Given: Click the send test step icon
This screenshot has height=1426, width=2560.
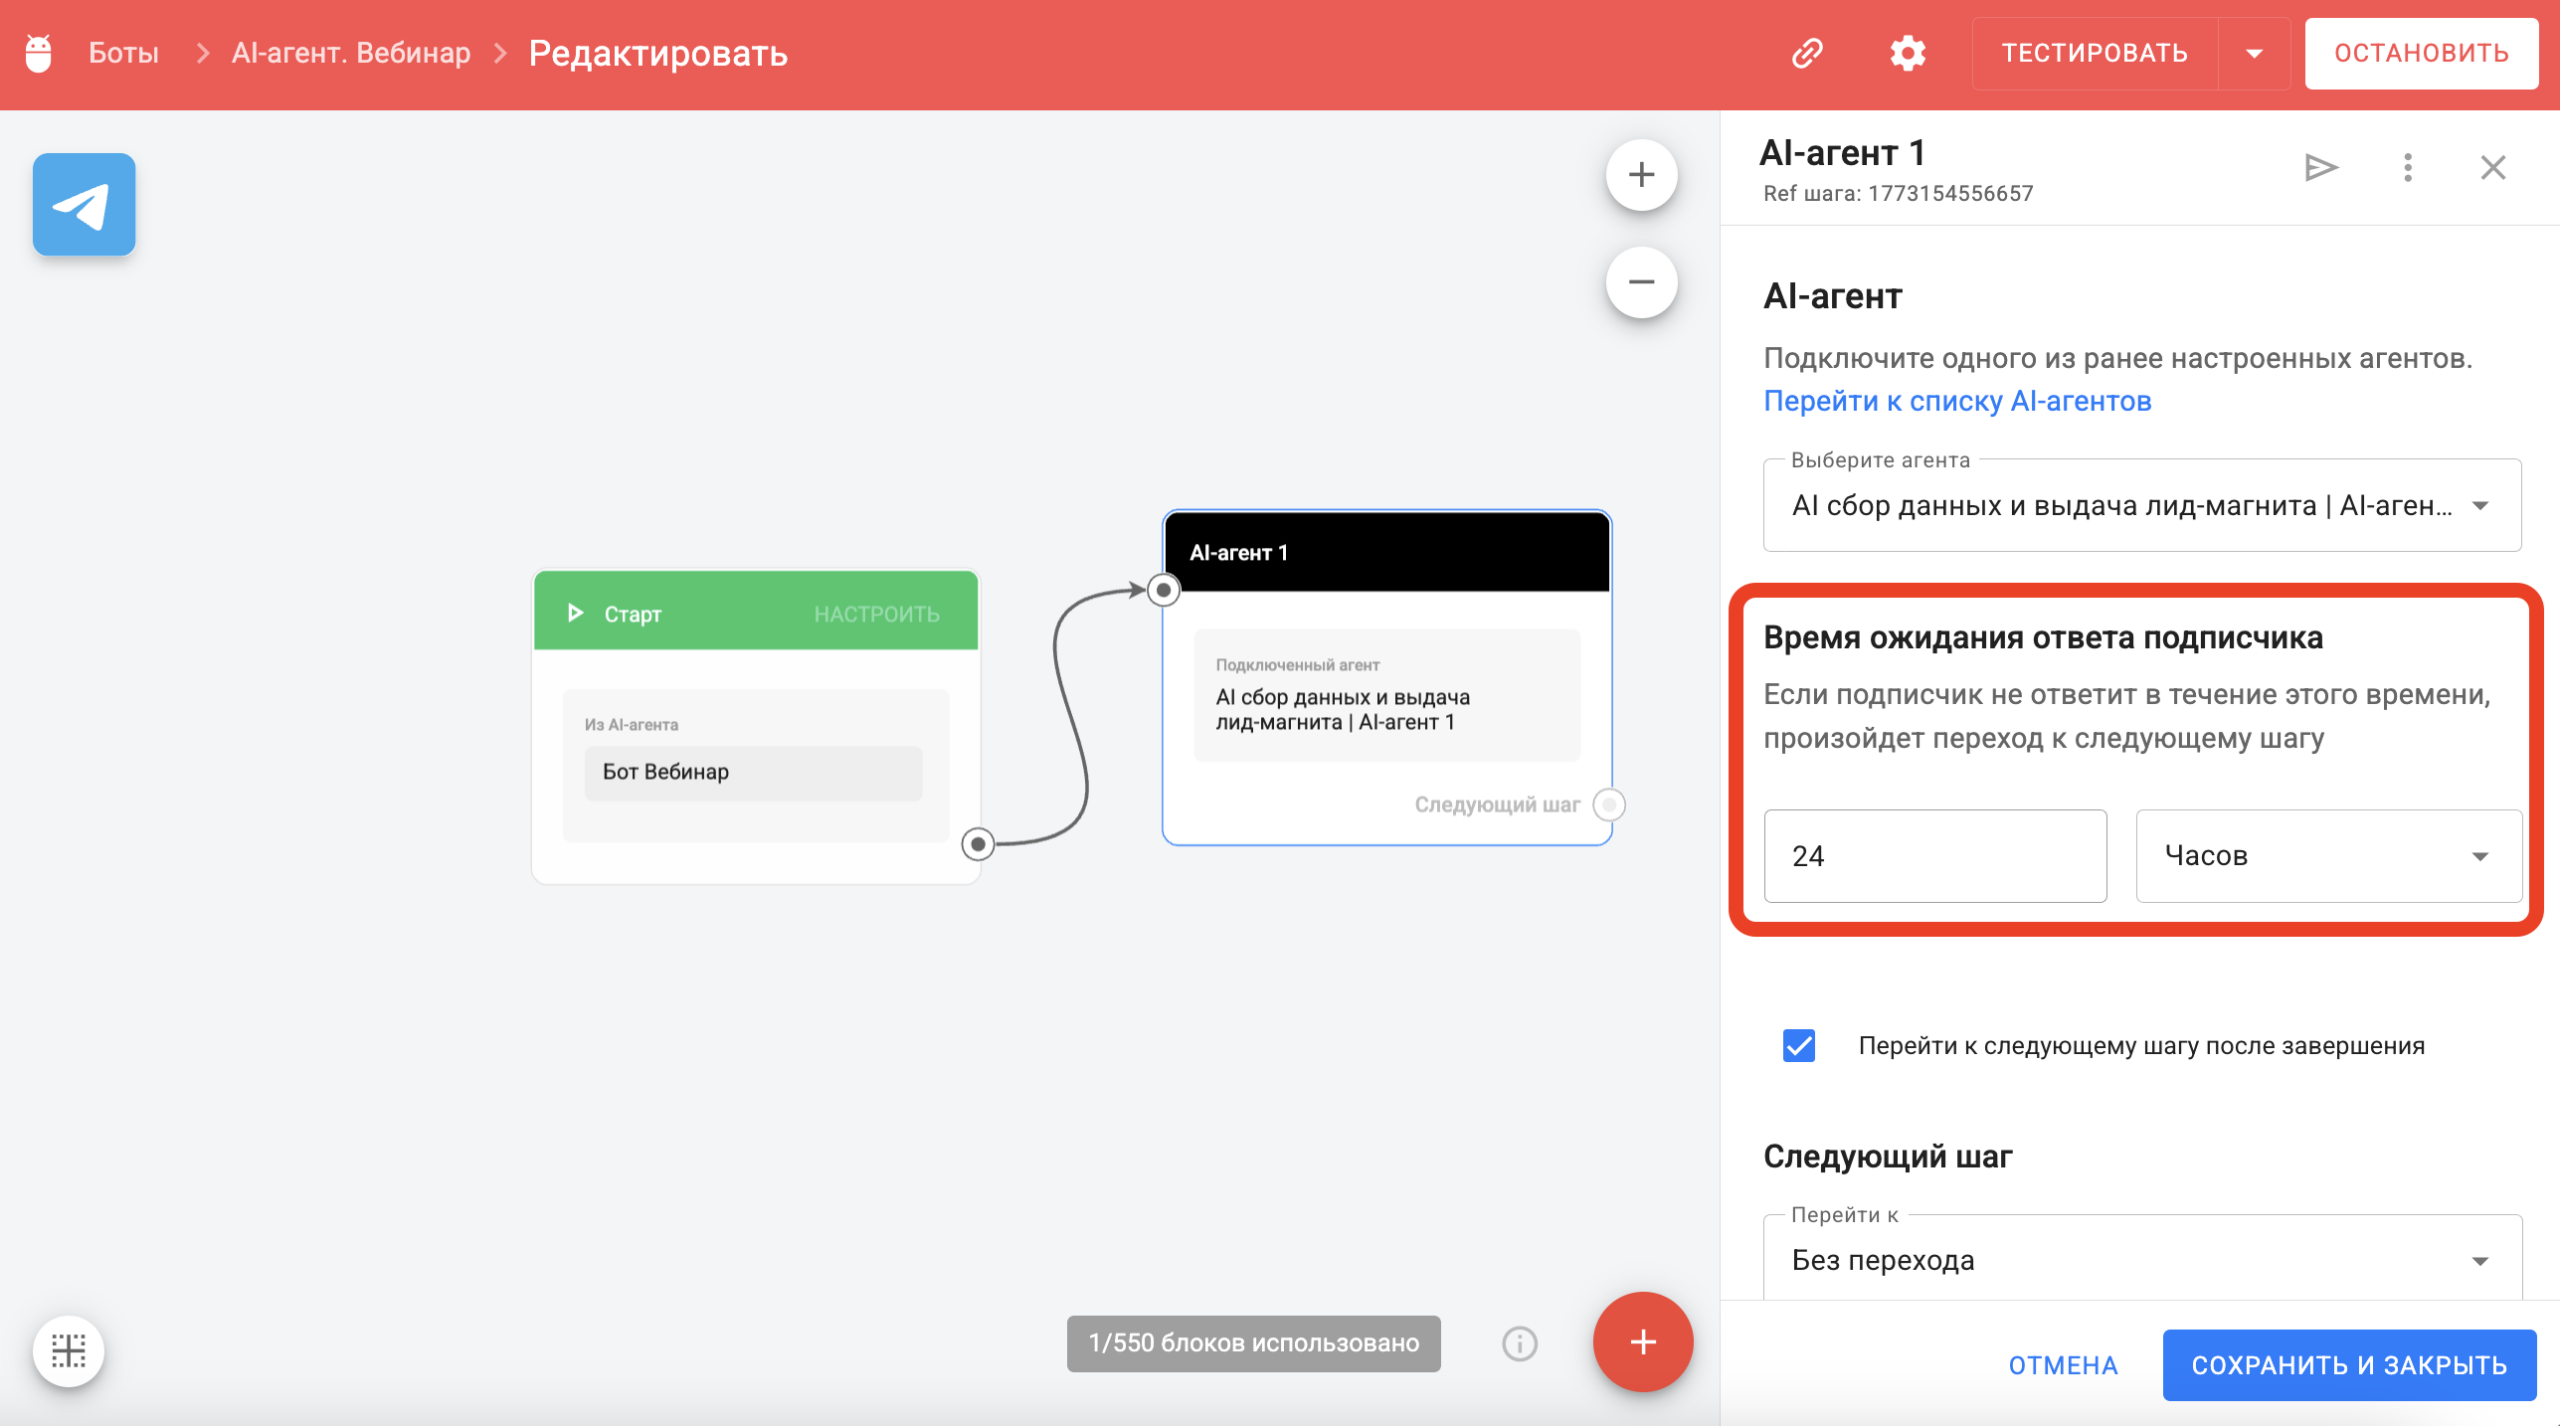Looking at the screenshot, I should point(2320,167).
